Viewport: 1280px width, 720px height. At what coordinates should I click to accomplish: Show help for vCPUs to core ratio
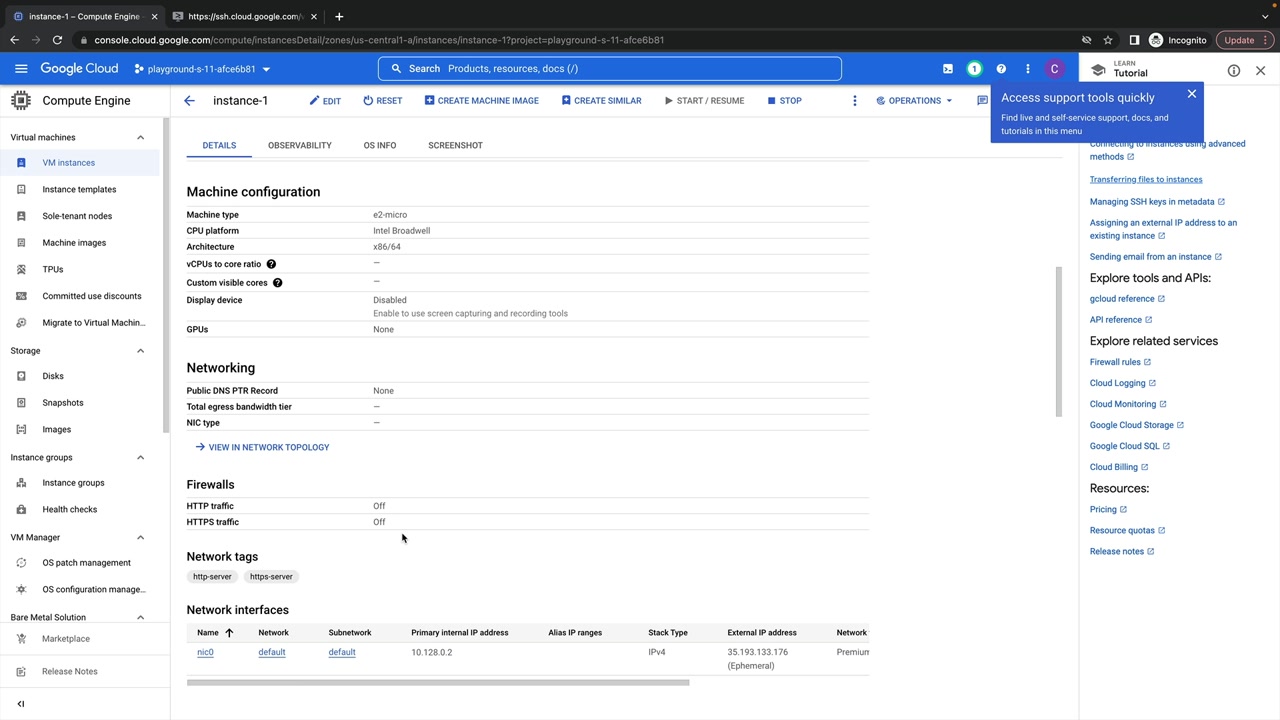coord(271,264)
